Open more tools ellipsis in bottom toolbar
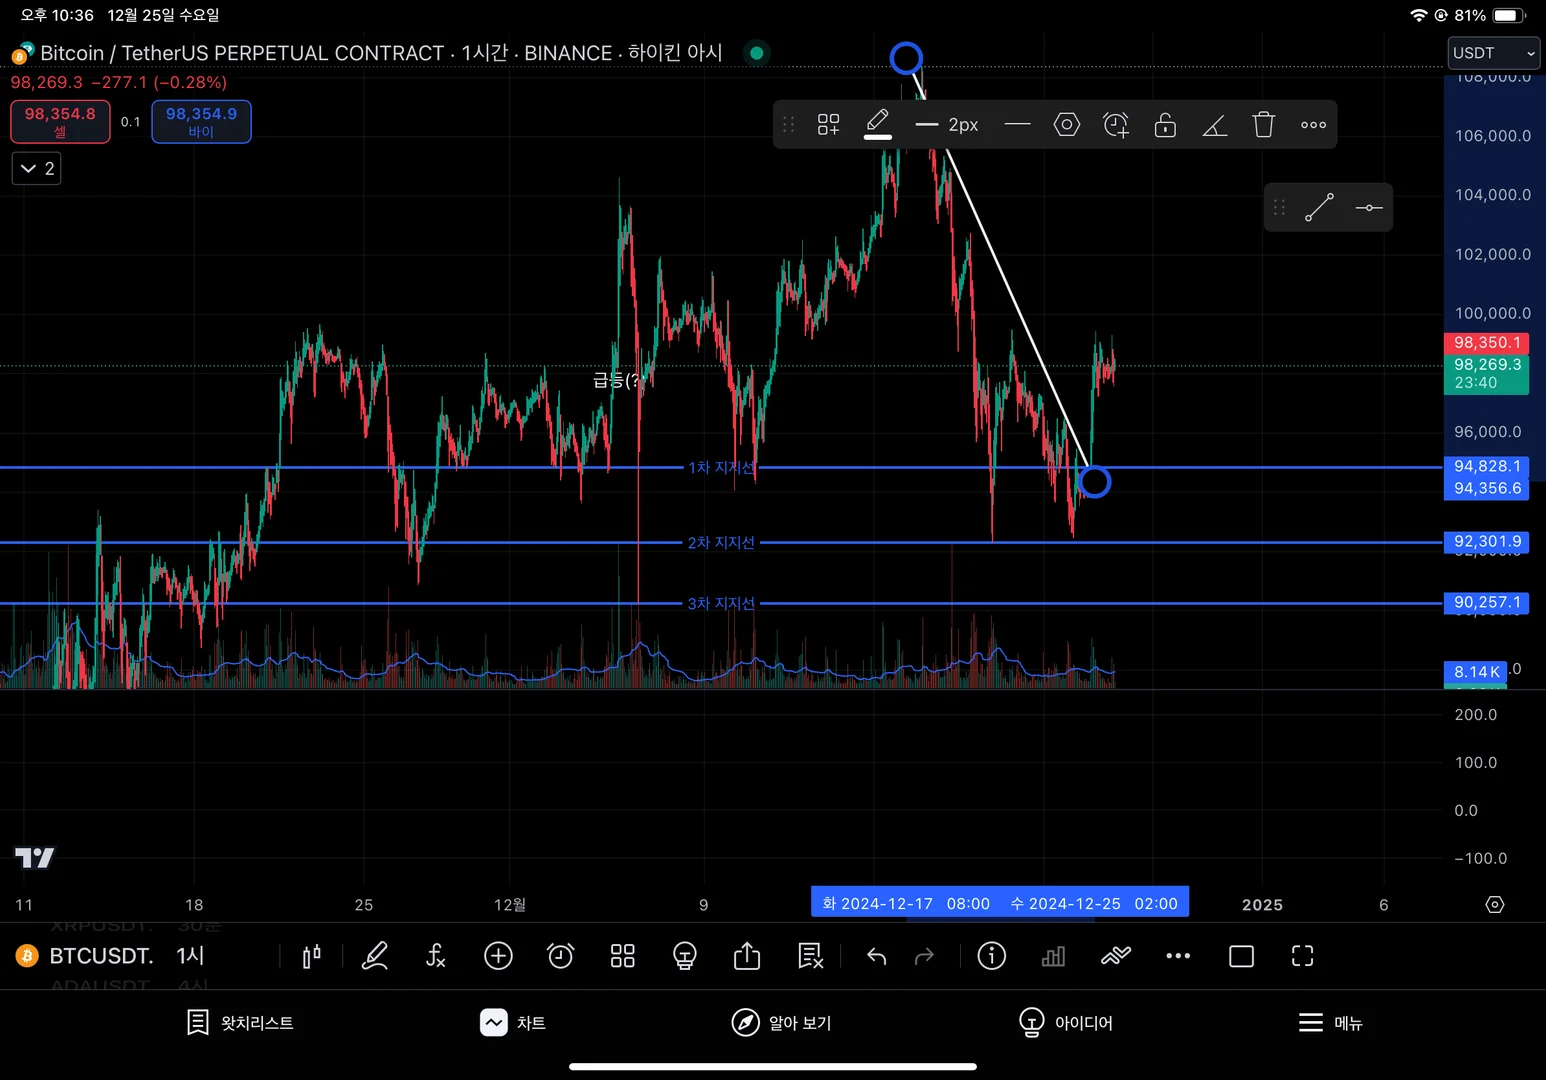Viewport: 1546px width, 1080px height. click(x=1178, y=956)
